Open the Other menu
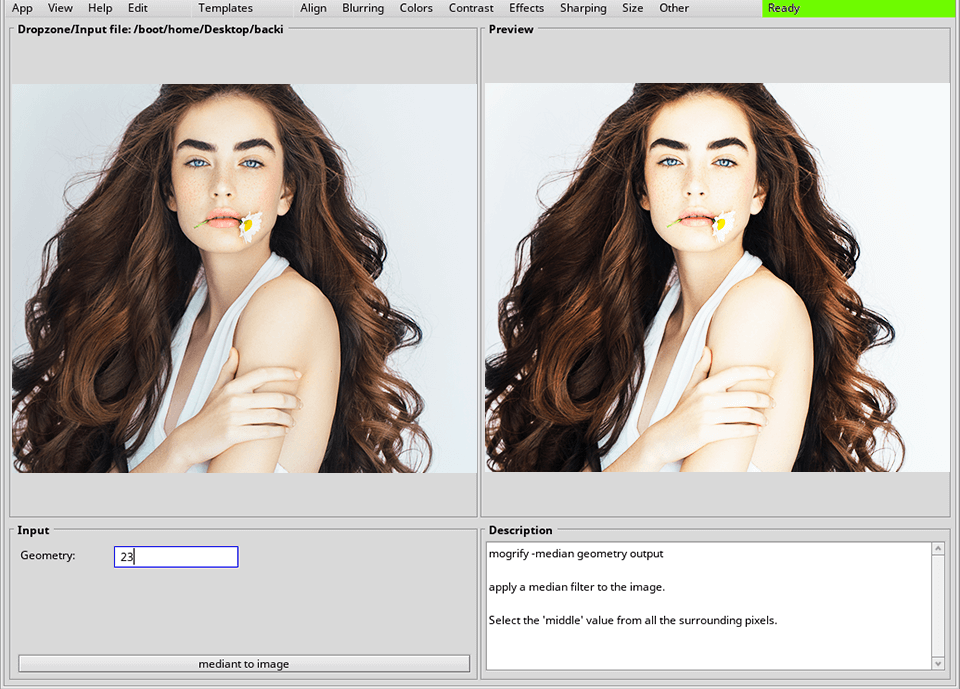This screenshot has width=960, height=689. 674,8
